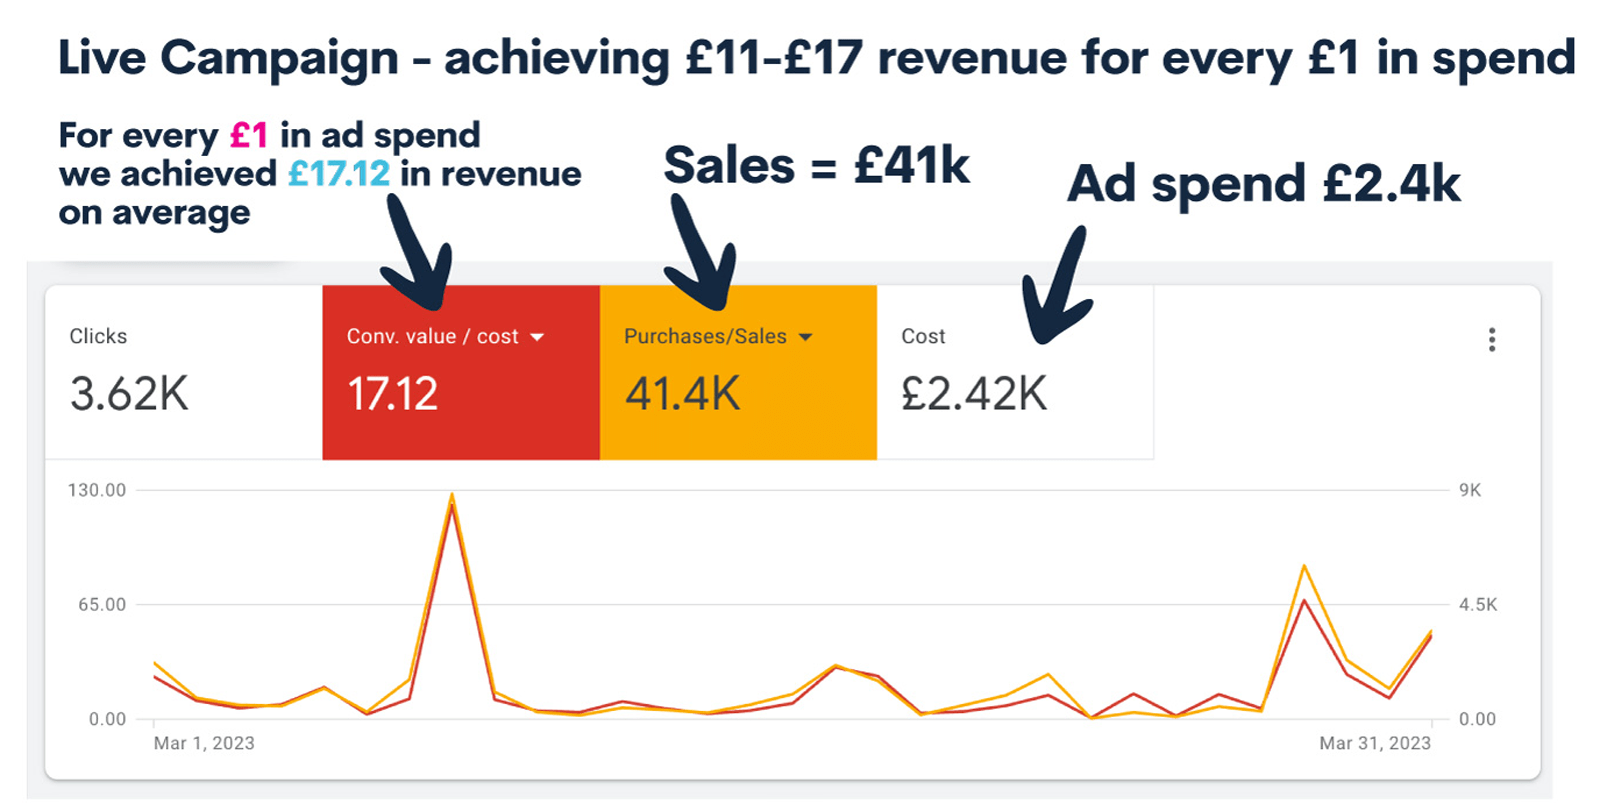This screenshot has height=811, width=1600.
Task: Expand the Conv. value / cost dropdown arrow
Action: (x=537, y=337)
